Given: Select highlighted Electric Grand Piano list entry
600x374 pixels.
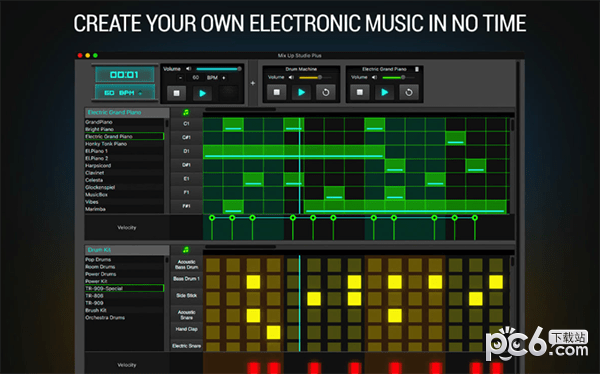Looking at the screenshot, I should 124,136.
